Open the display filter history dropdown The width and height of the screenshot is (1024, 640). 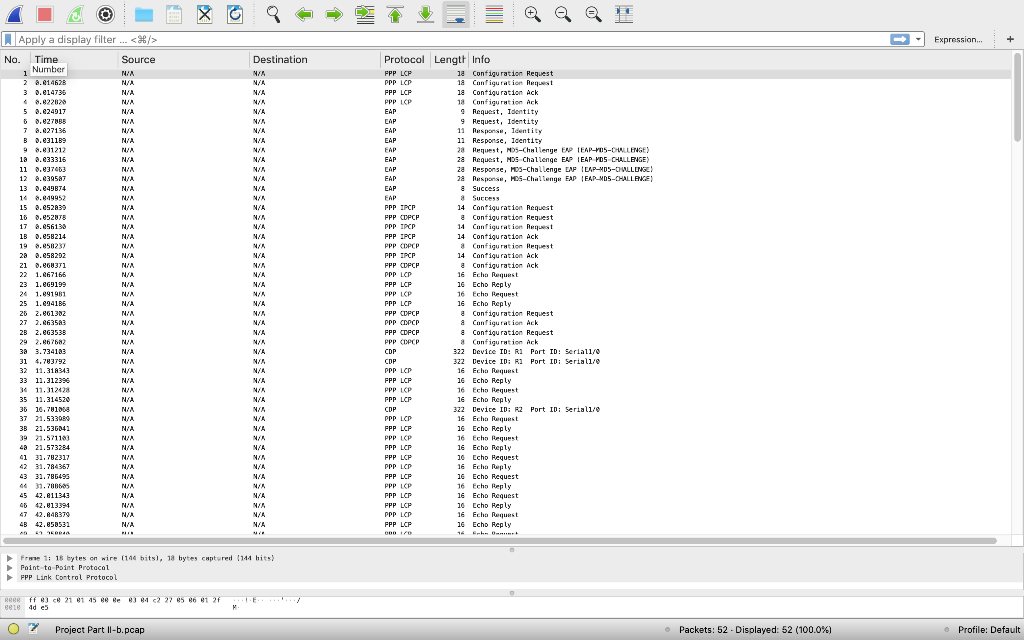(x=917, y=38)
